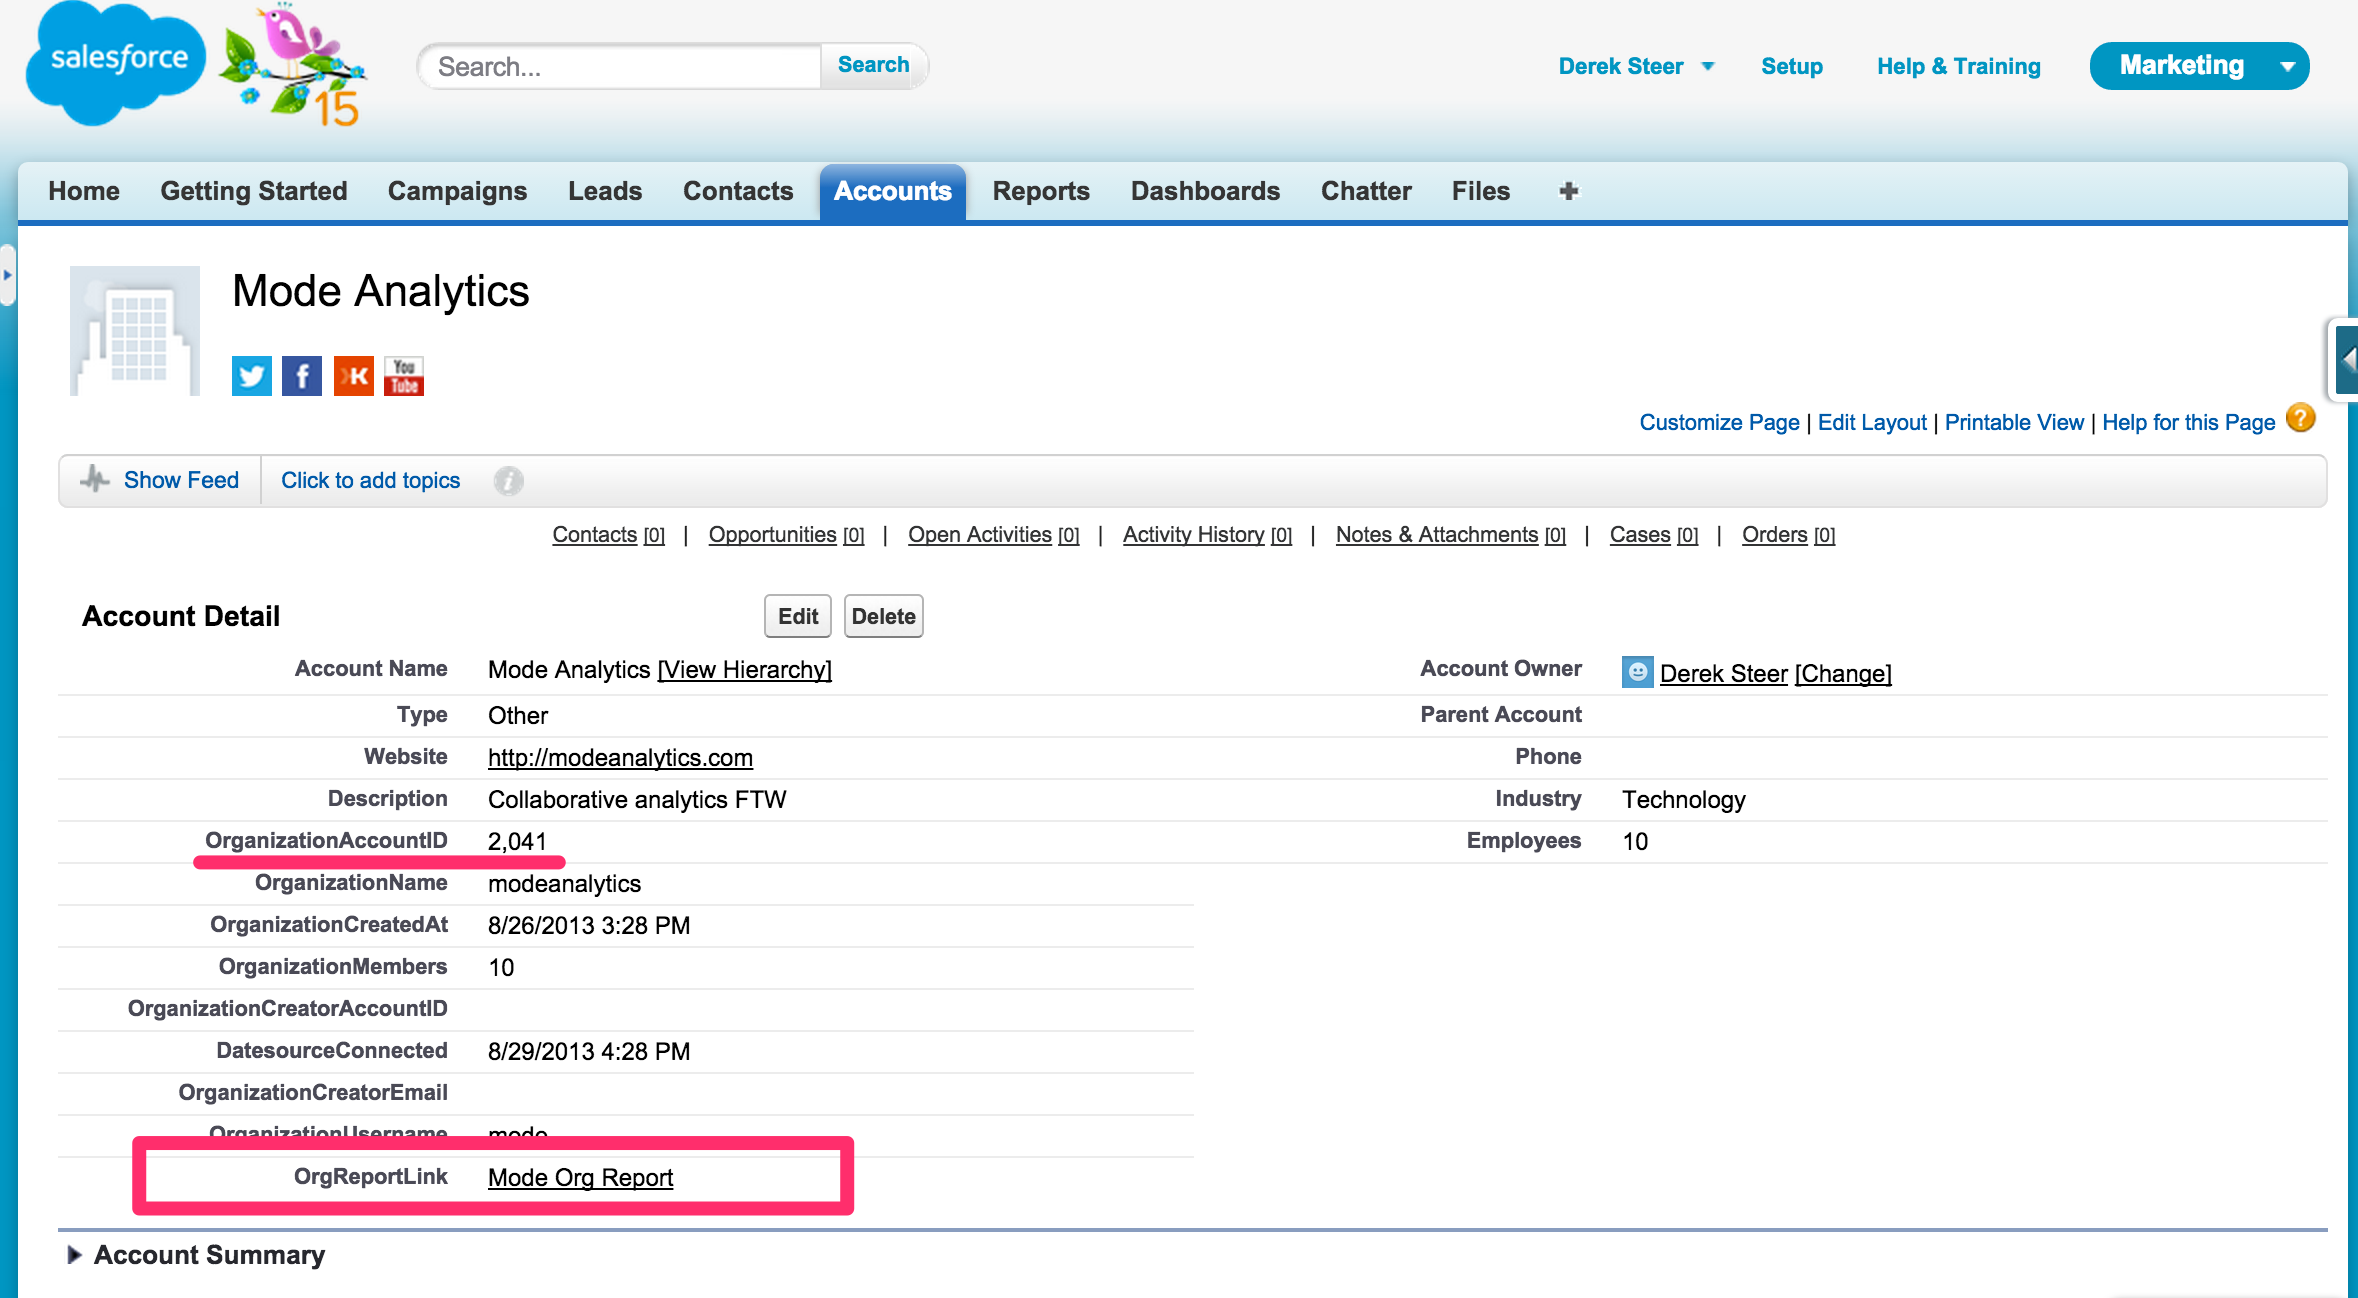Open the Klout social icon
Image resolution: width=2358 pixels, height=1298 pixels.
click(354, 376)
